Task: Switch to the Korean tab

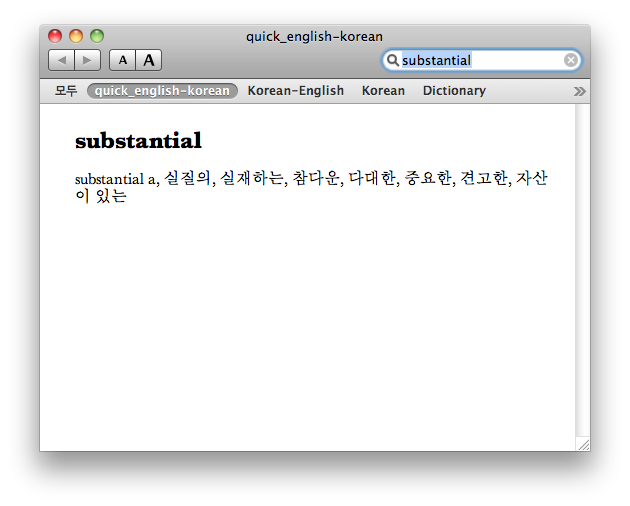Action: [x=383, y=91]
